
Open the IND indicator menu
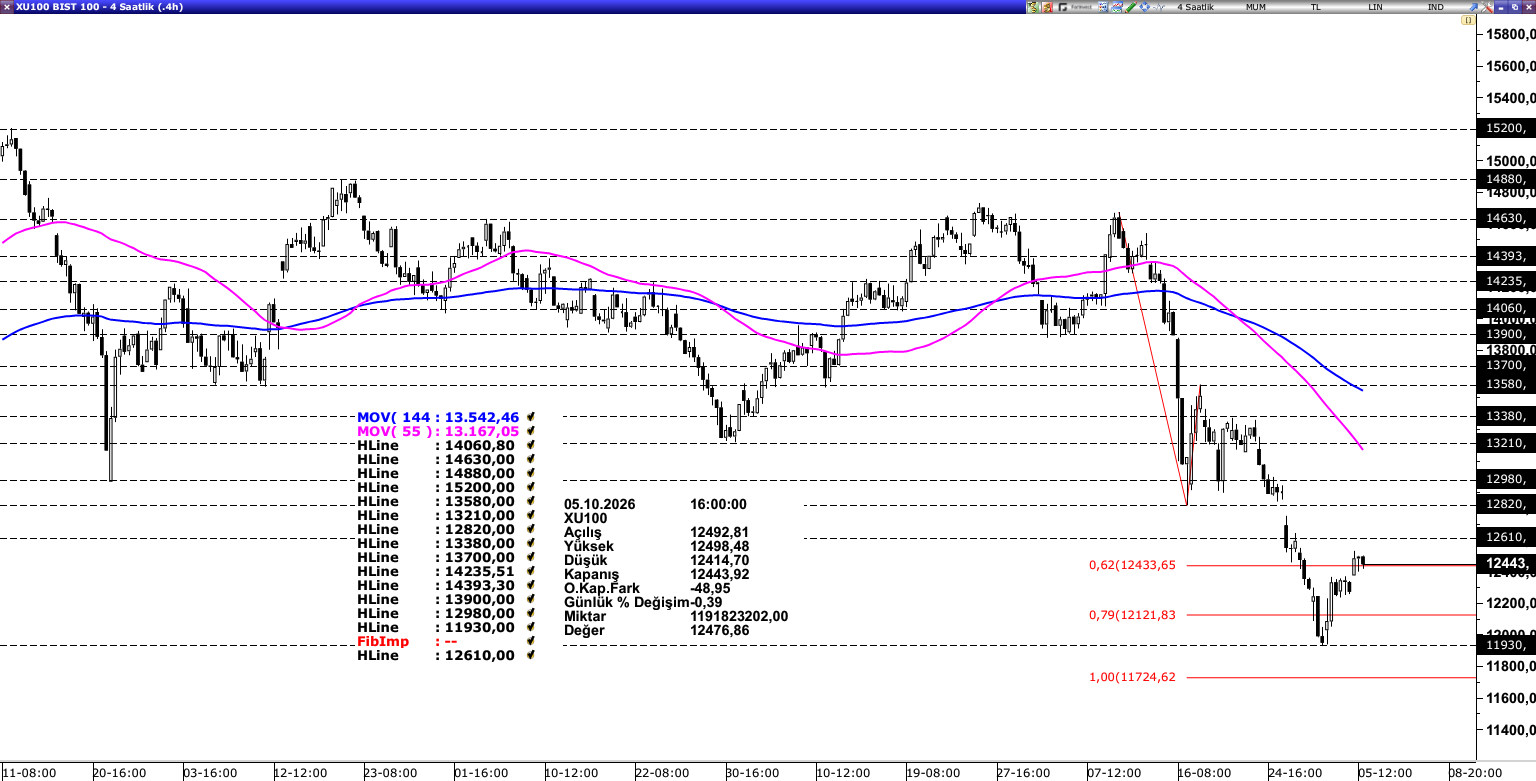pos(1436,7)
